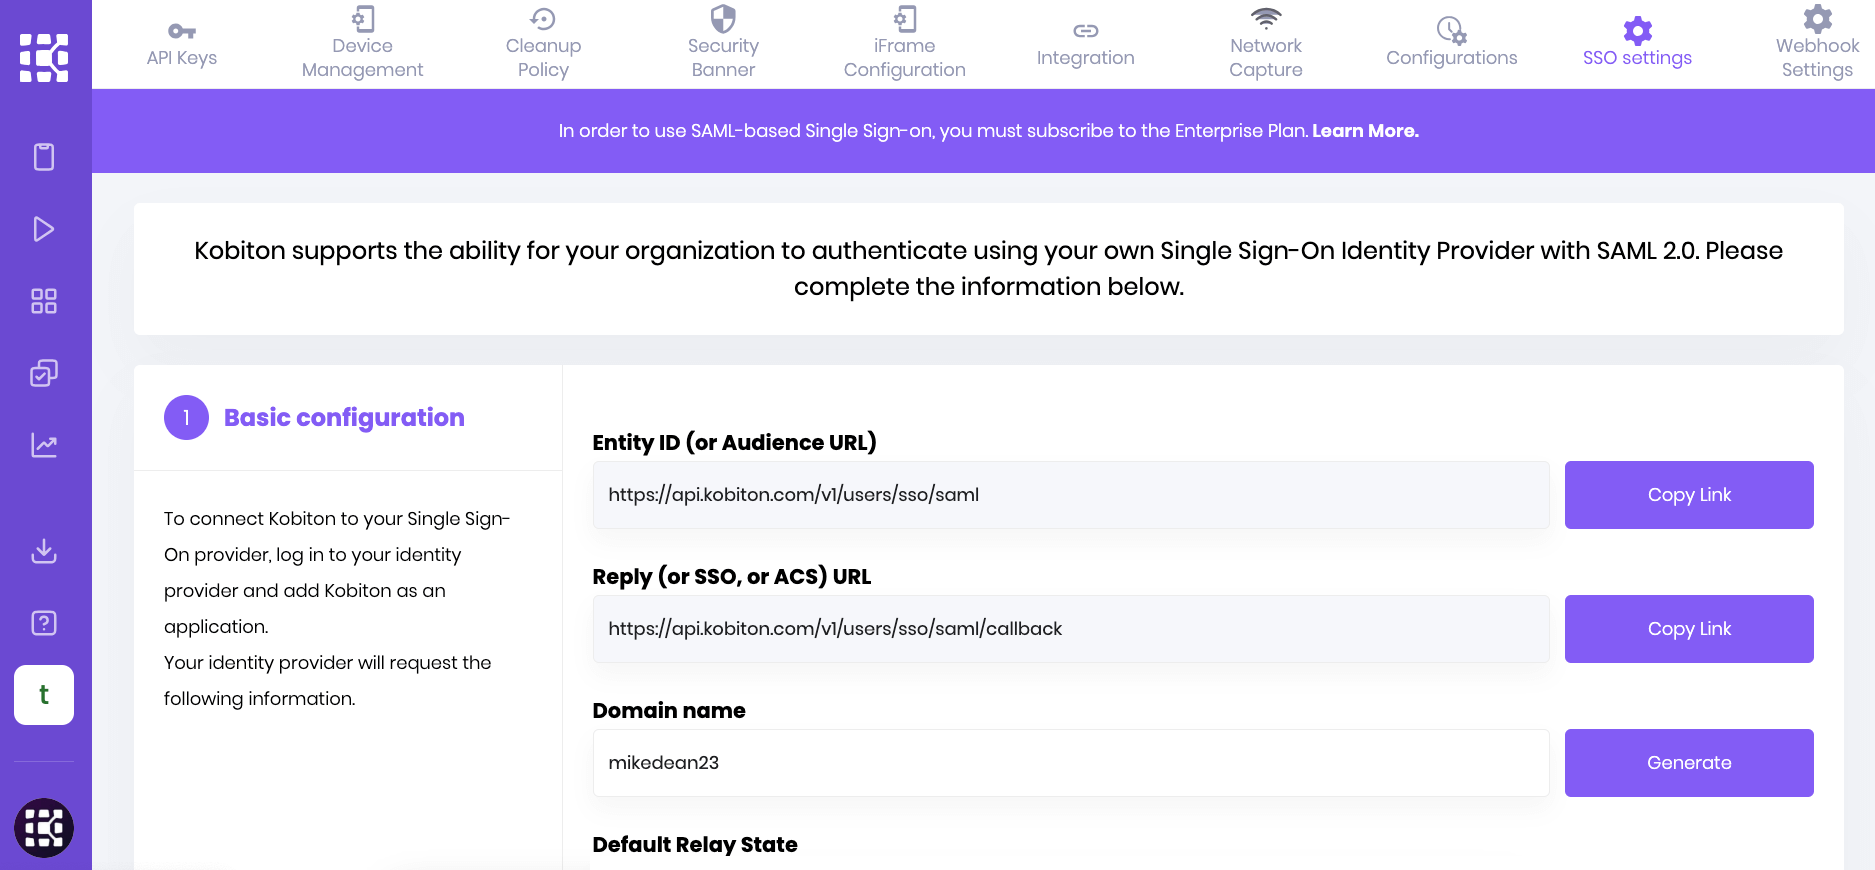Viewport: 1875px width, 870px height.
Task: Click the Domain name label
Action: (x=669, y=711)
